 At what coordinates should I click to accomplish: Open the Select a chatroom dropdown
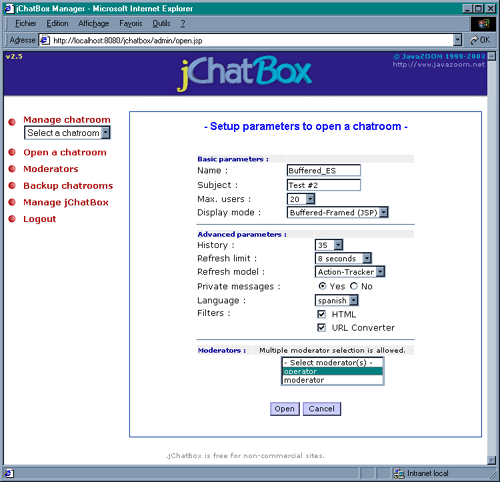click(106, 133)
